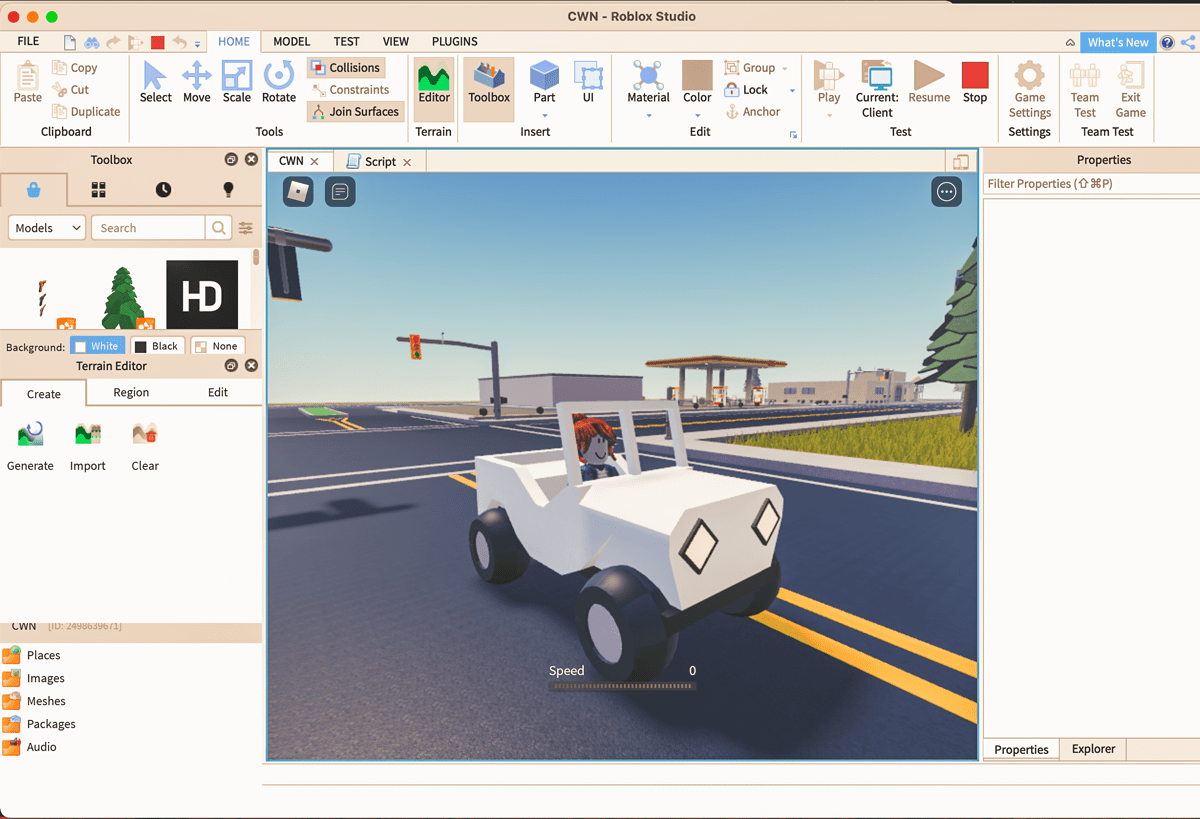Open the chat icon in viewport
Image resolution: width=1200 pixels, height=819 pixels.
click(x=340, y=191)
